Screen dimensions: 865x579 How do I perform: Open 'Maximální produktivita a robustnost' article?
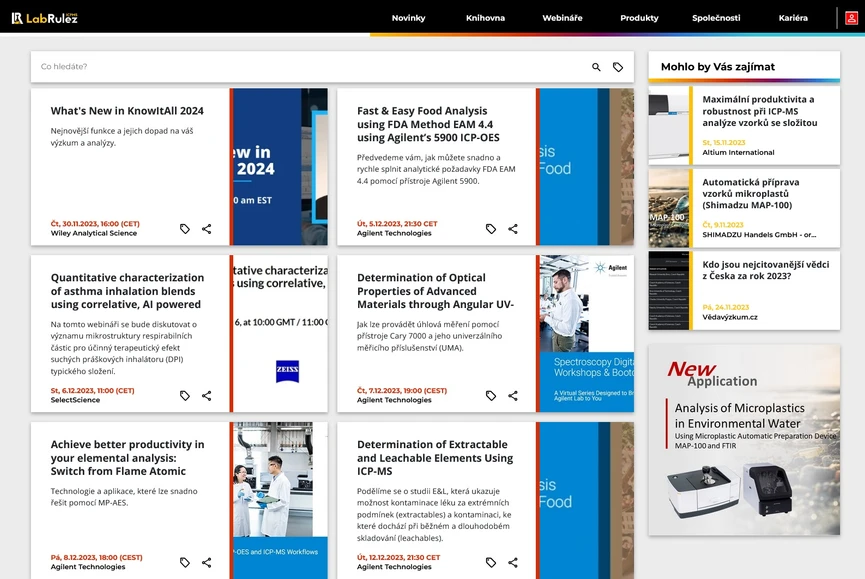760,111
